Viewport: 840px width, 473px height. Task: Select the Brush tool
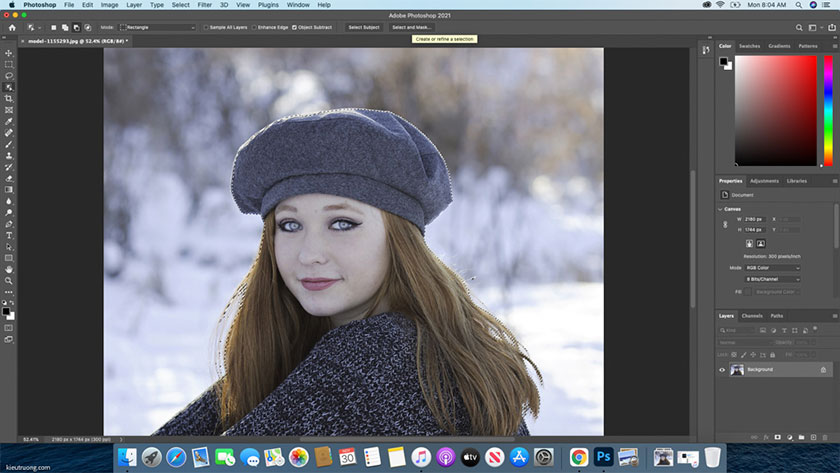pyautogui.click(x=9, y=144)
